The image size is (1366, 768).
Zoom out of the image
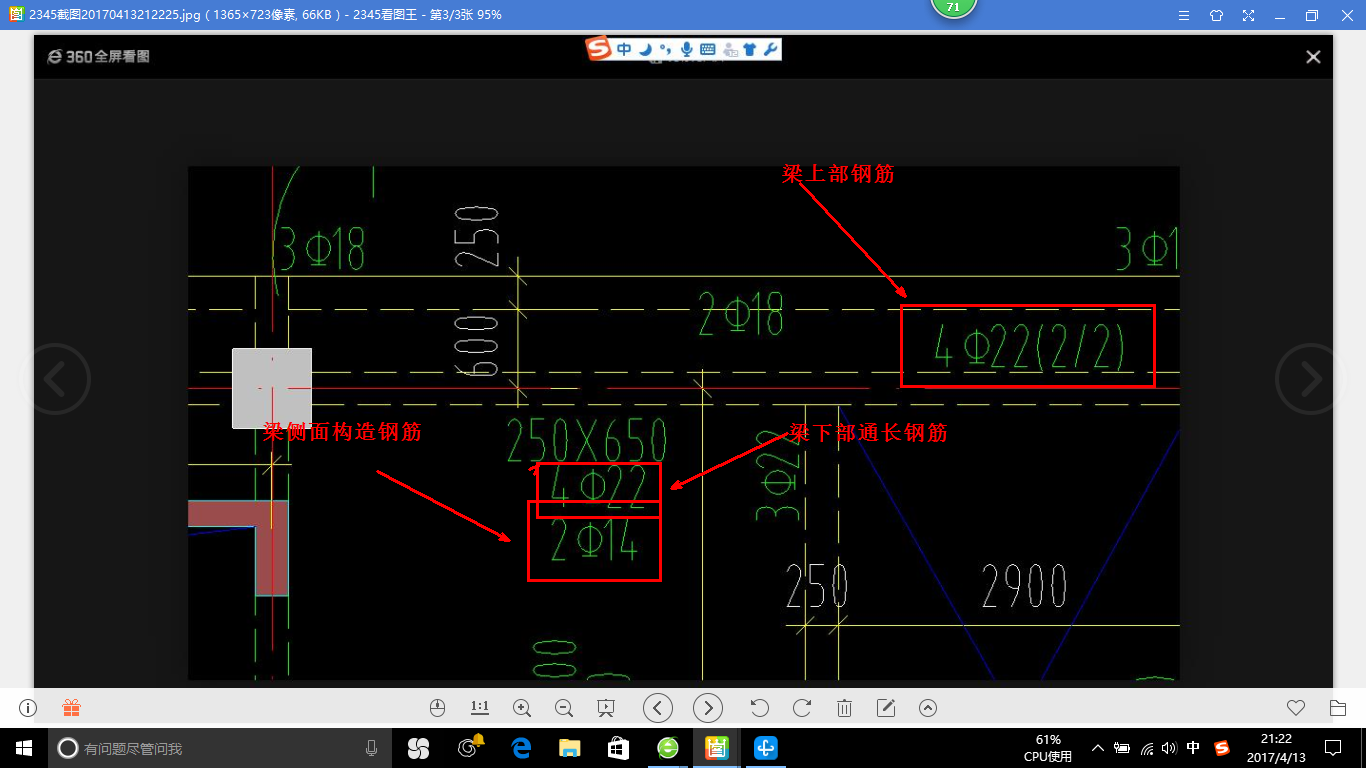(564, 708)
